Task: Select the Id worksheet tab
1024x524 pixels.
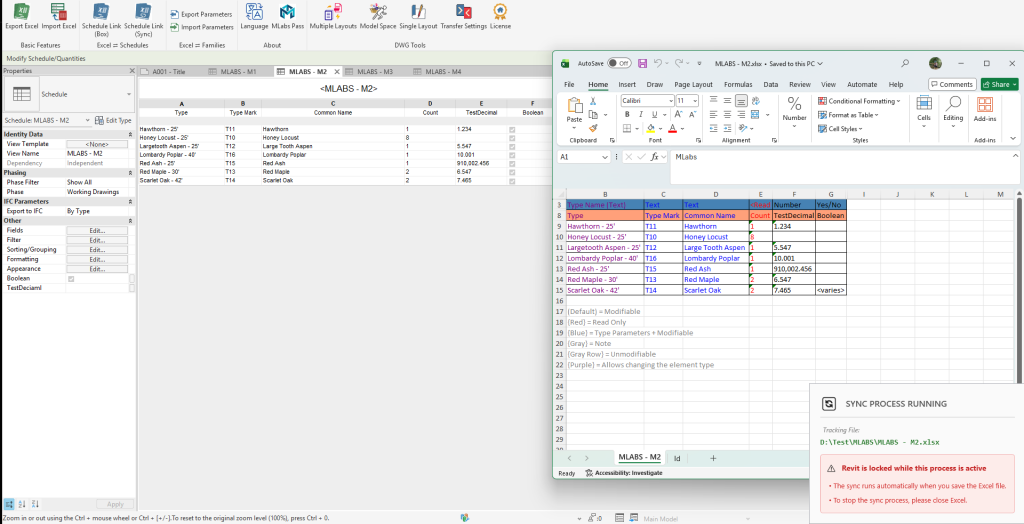Action: tap(677, 458)
